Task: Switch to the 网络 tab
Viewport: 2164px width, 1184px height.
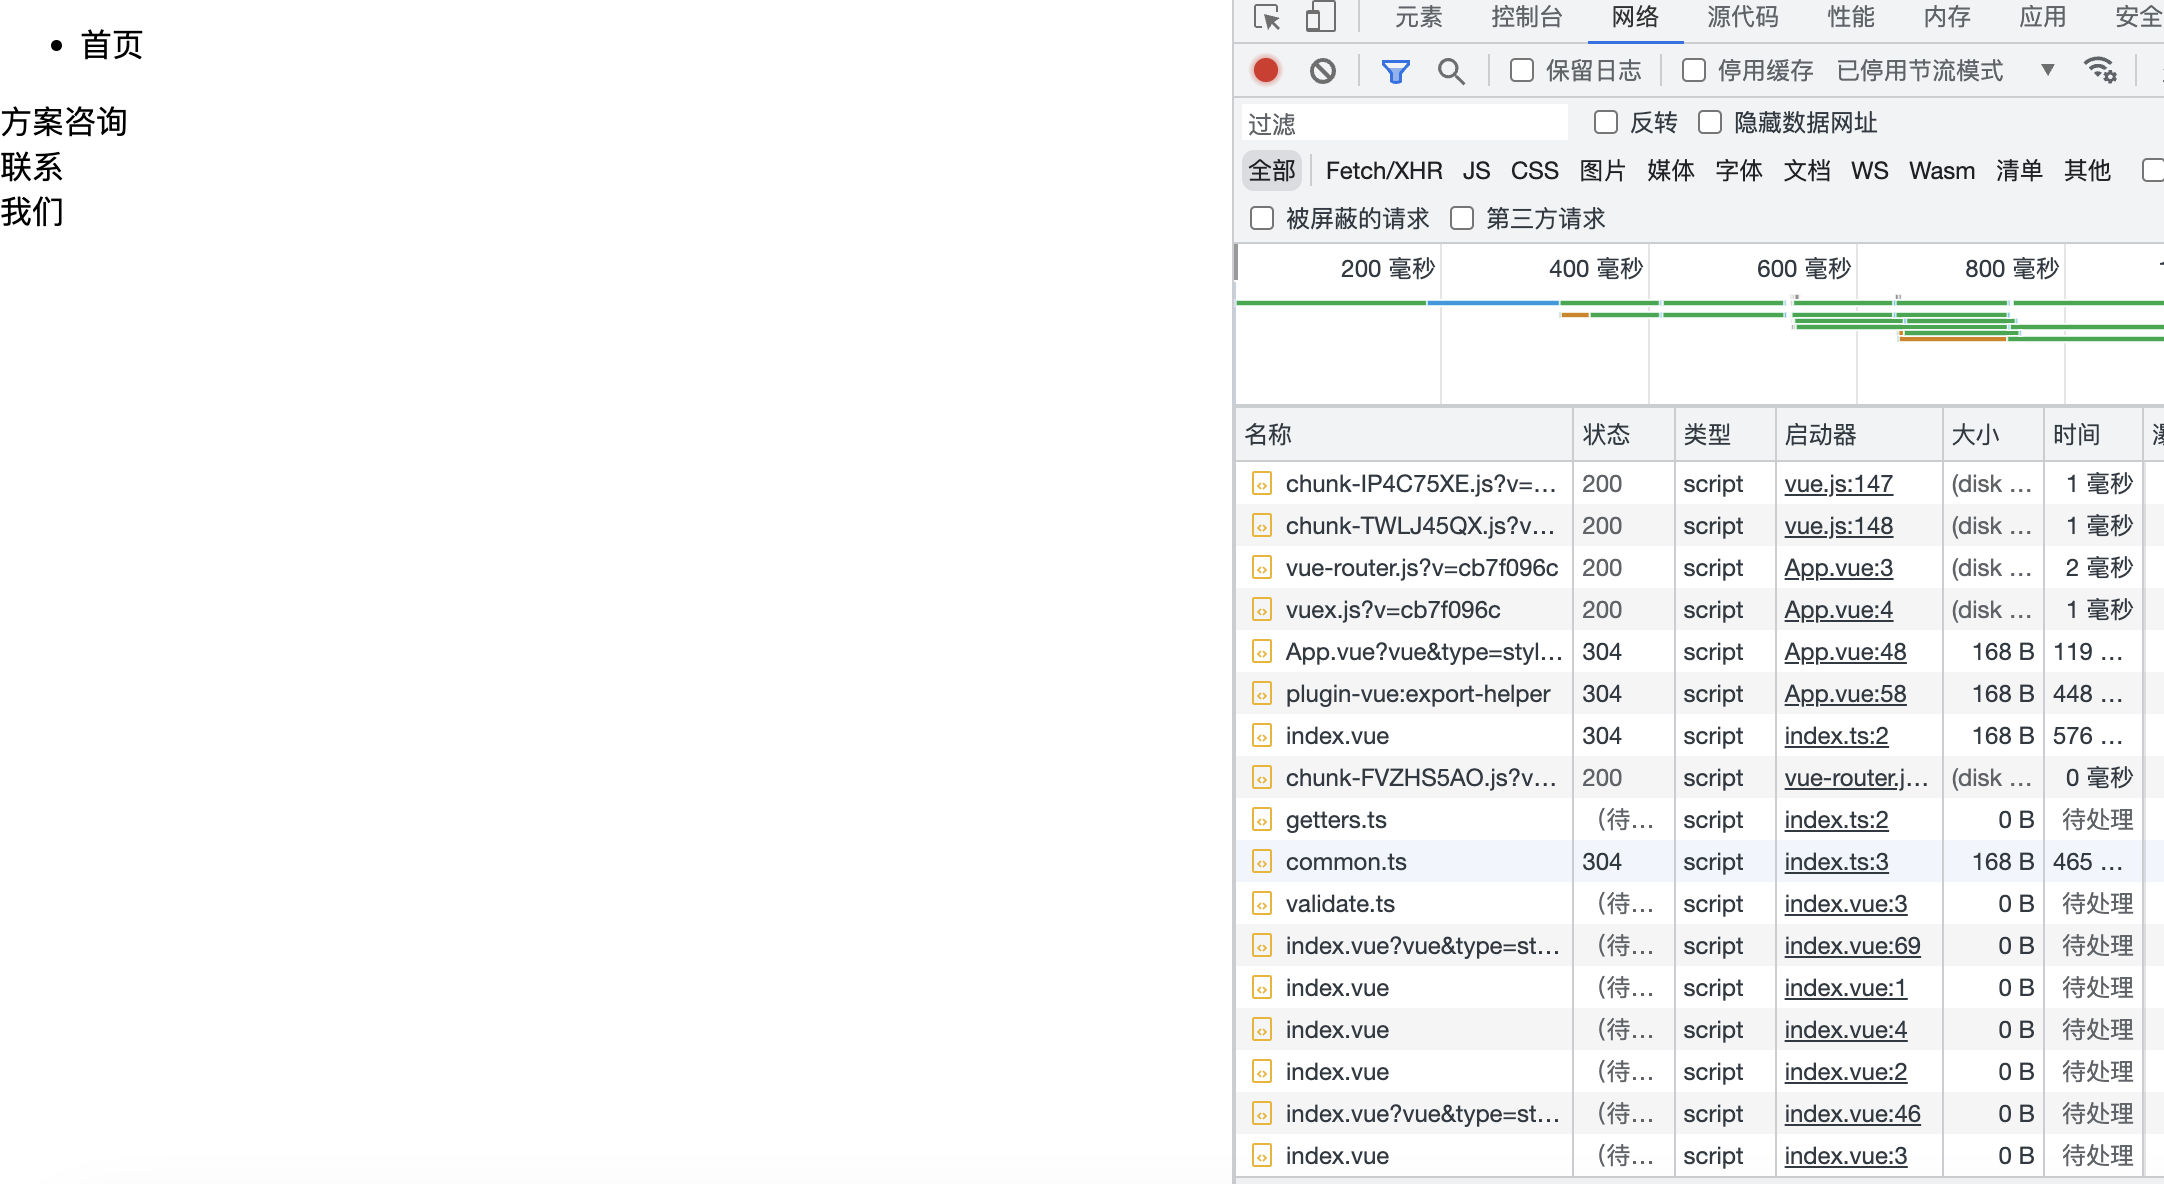Action: [1635, 17]
